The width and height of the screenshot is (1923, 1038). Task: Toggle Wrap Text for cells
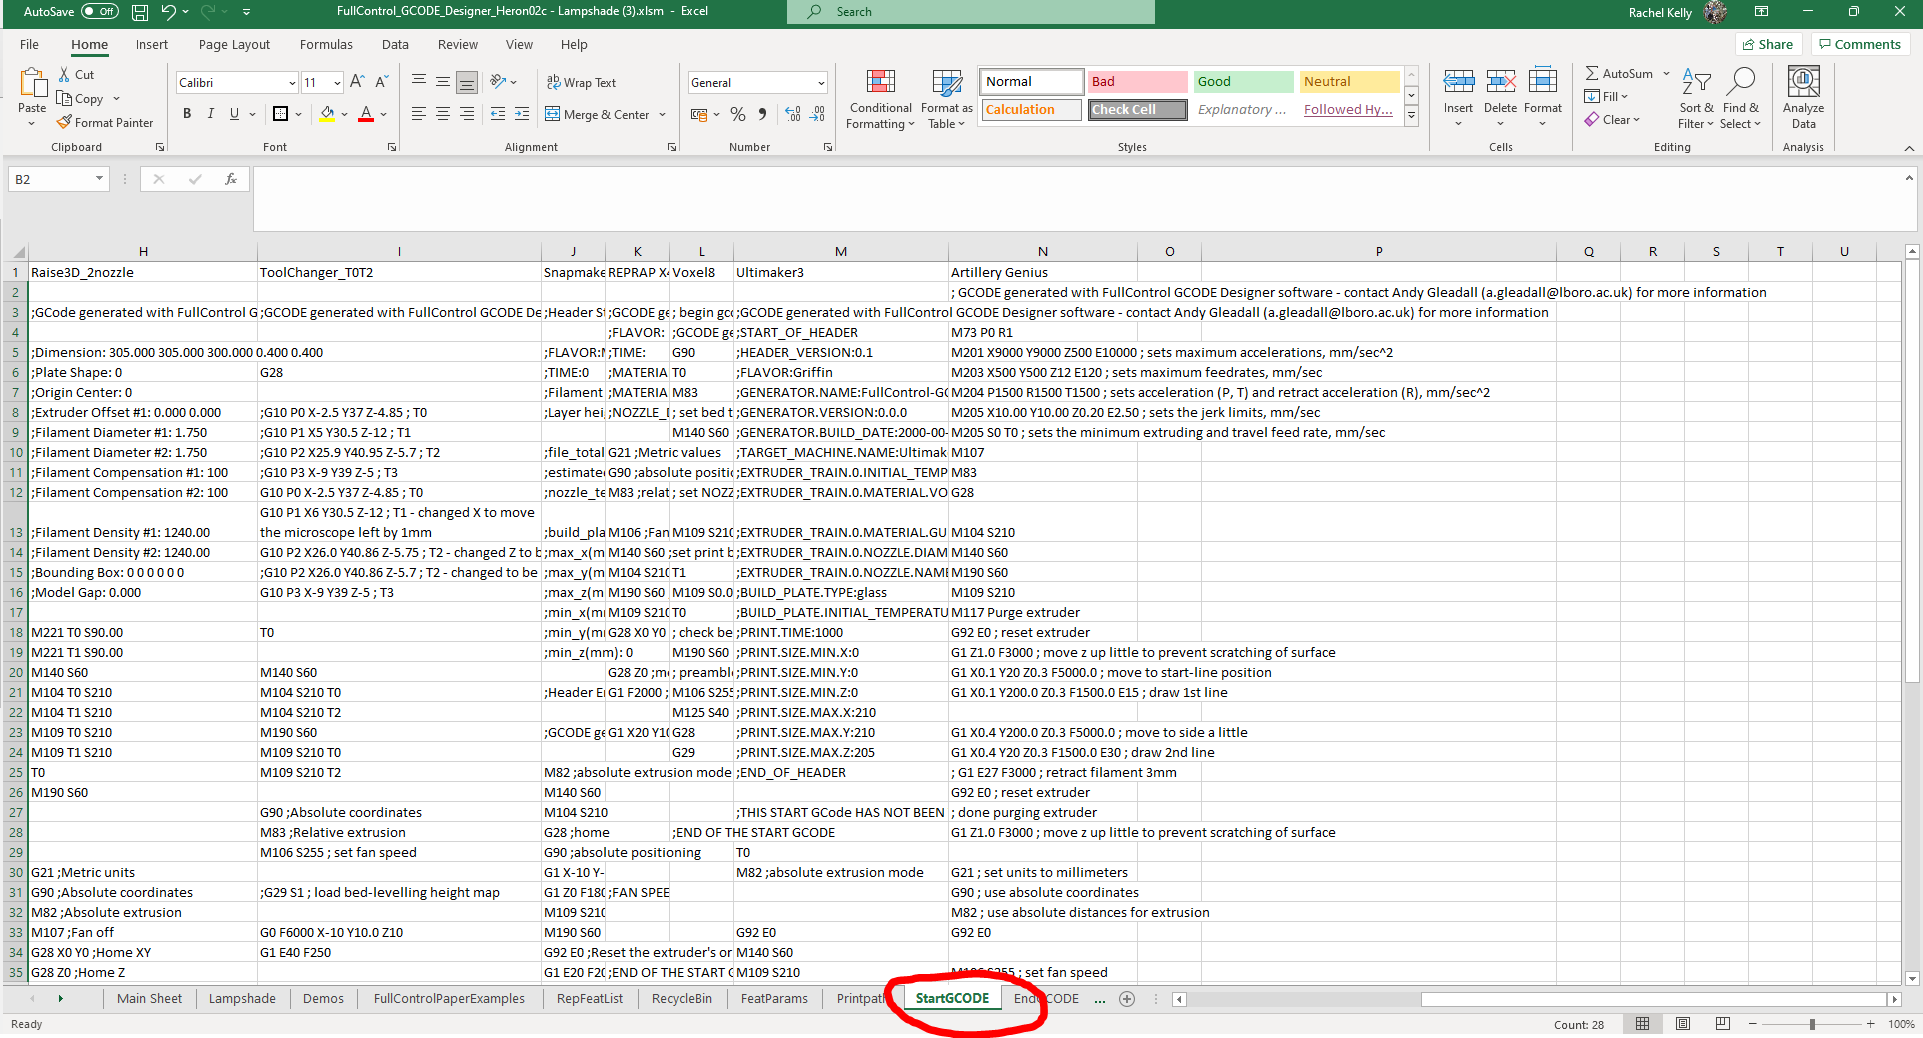coord(581,82)
